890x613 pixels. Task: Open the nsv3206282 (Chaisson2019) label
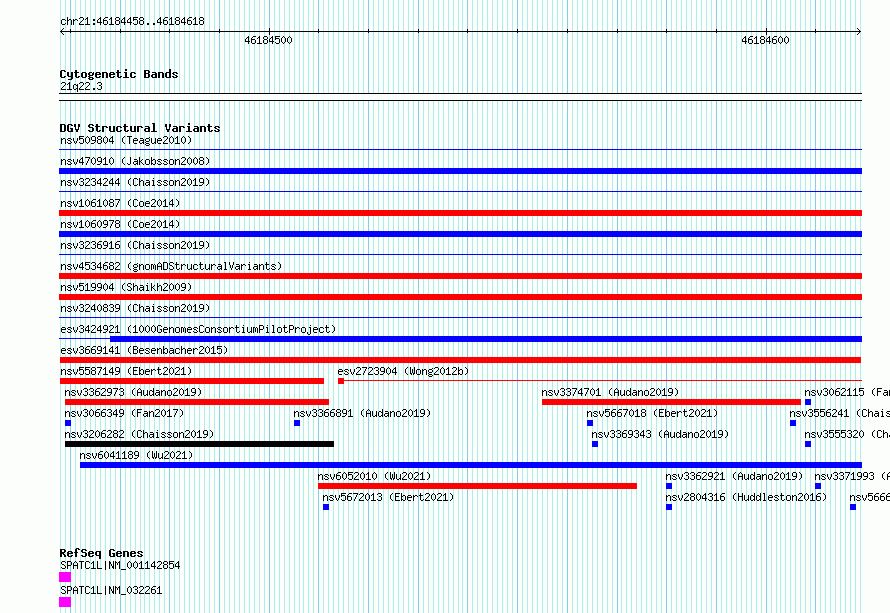point(140,434)
